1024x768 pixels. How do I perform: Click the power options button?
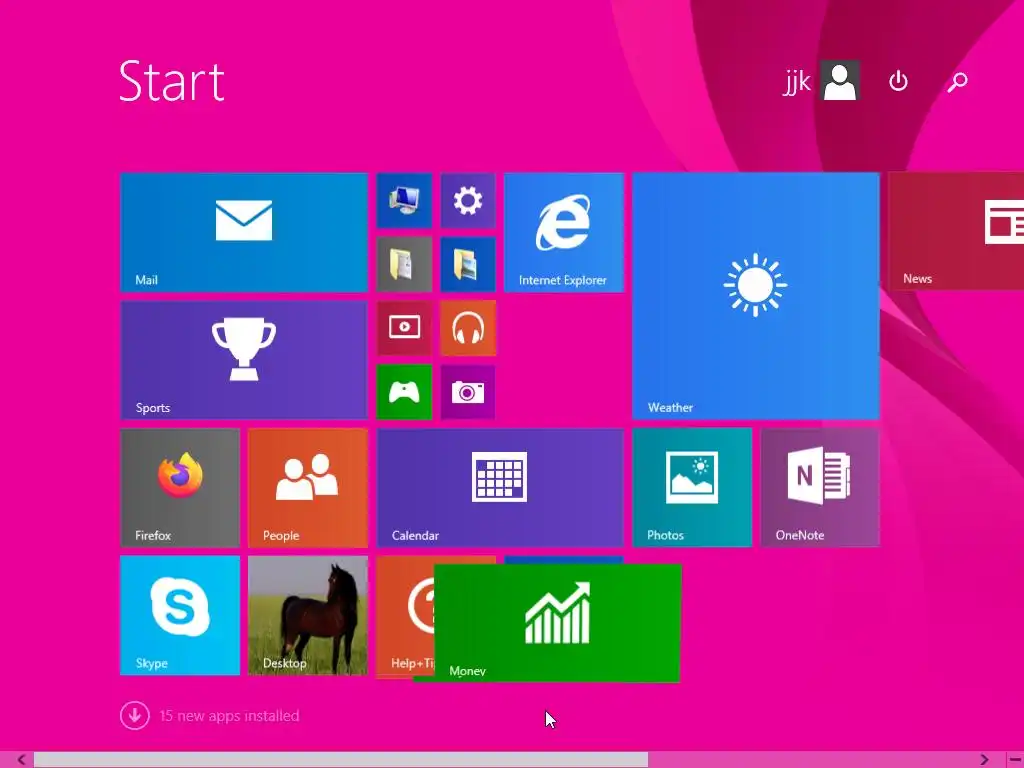[x=899, y=81]
